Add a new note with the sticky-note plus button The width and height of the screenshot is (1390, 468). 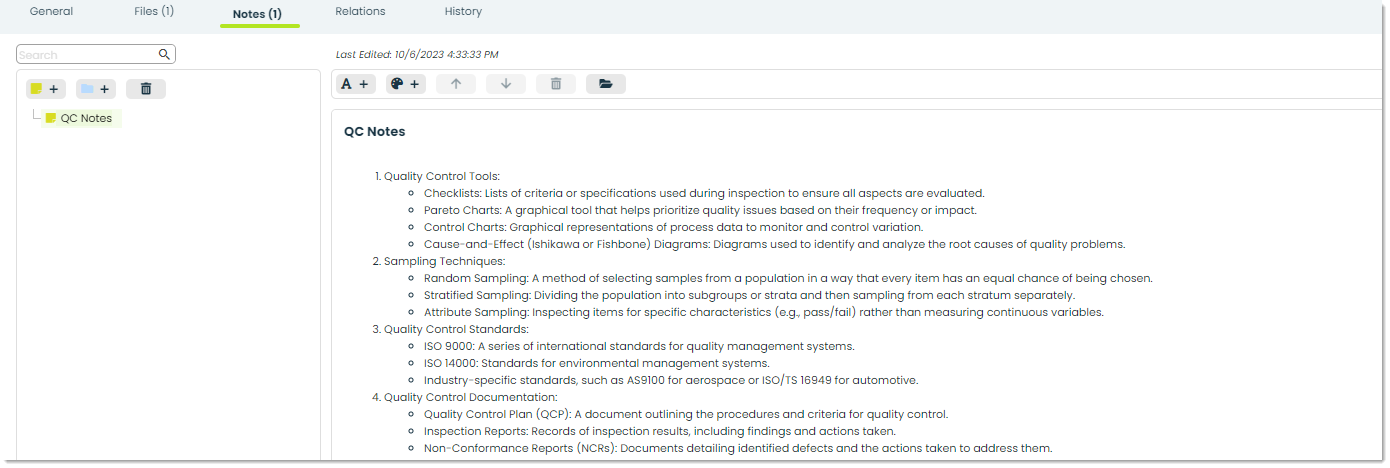46,89
